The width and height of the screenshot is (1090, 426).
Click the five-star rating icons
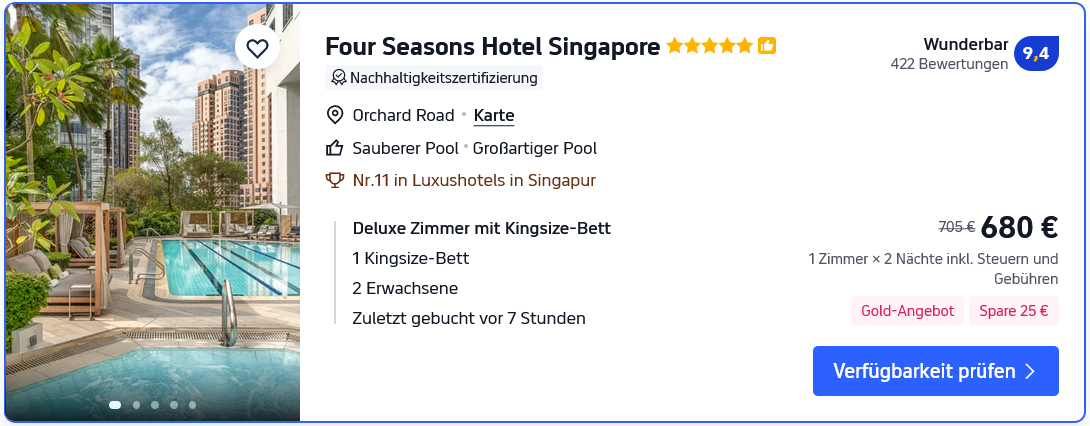click(x=709, y=46)
